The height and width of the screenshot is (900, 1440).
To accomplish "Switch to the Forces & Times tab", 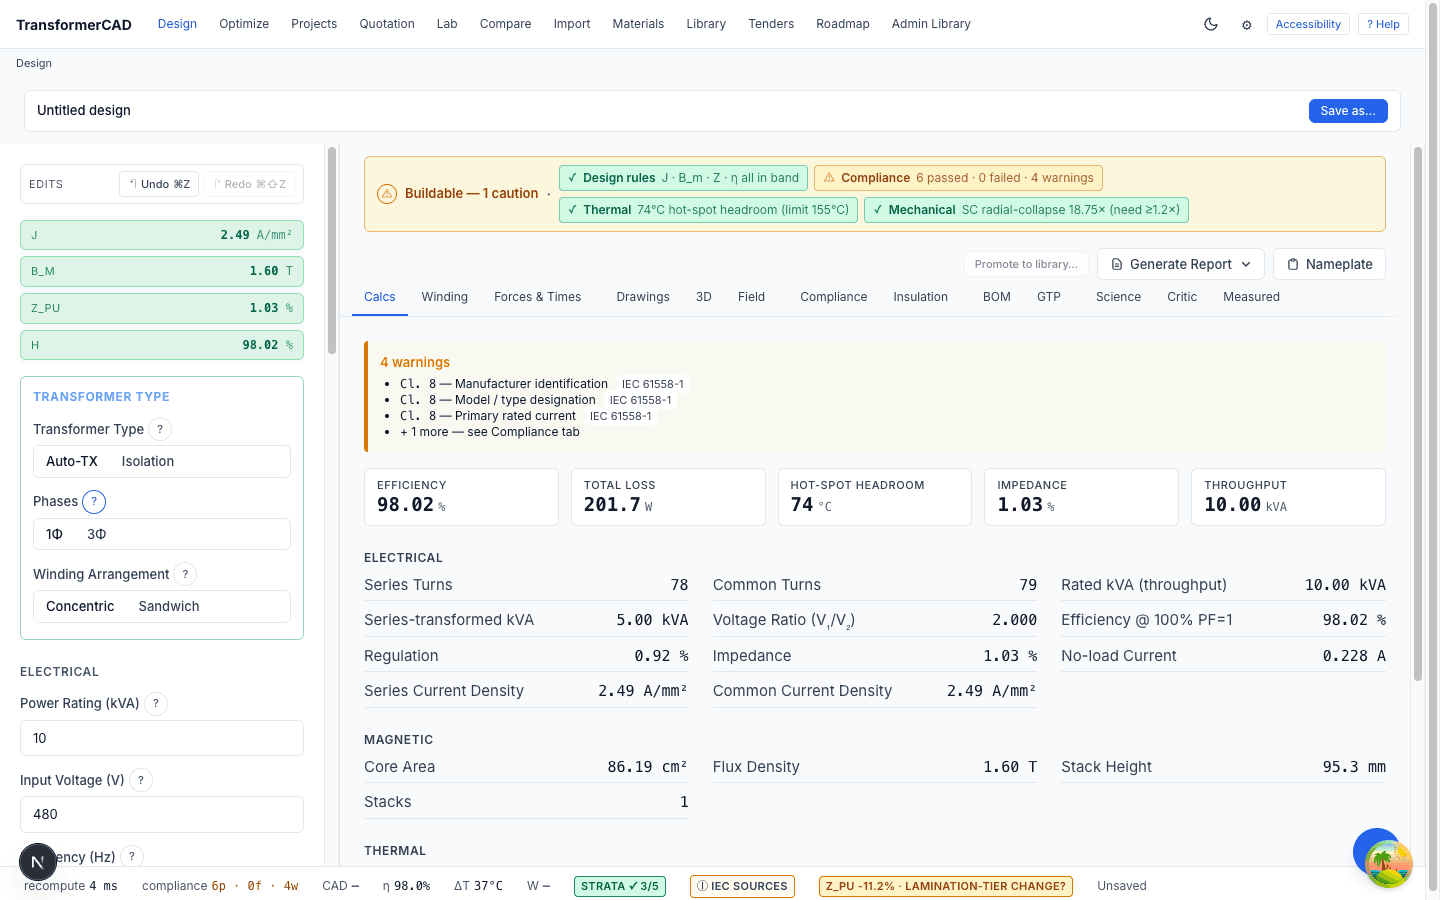I will coord(537,297).
